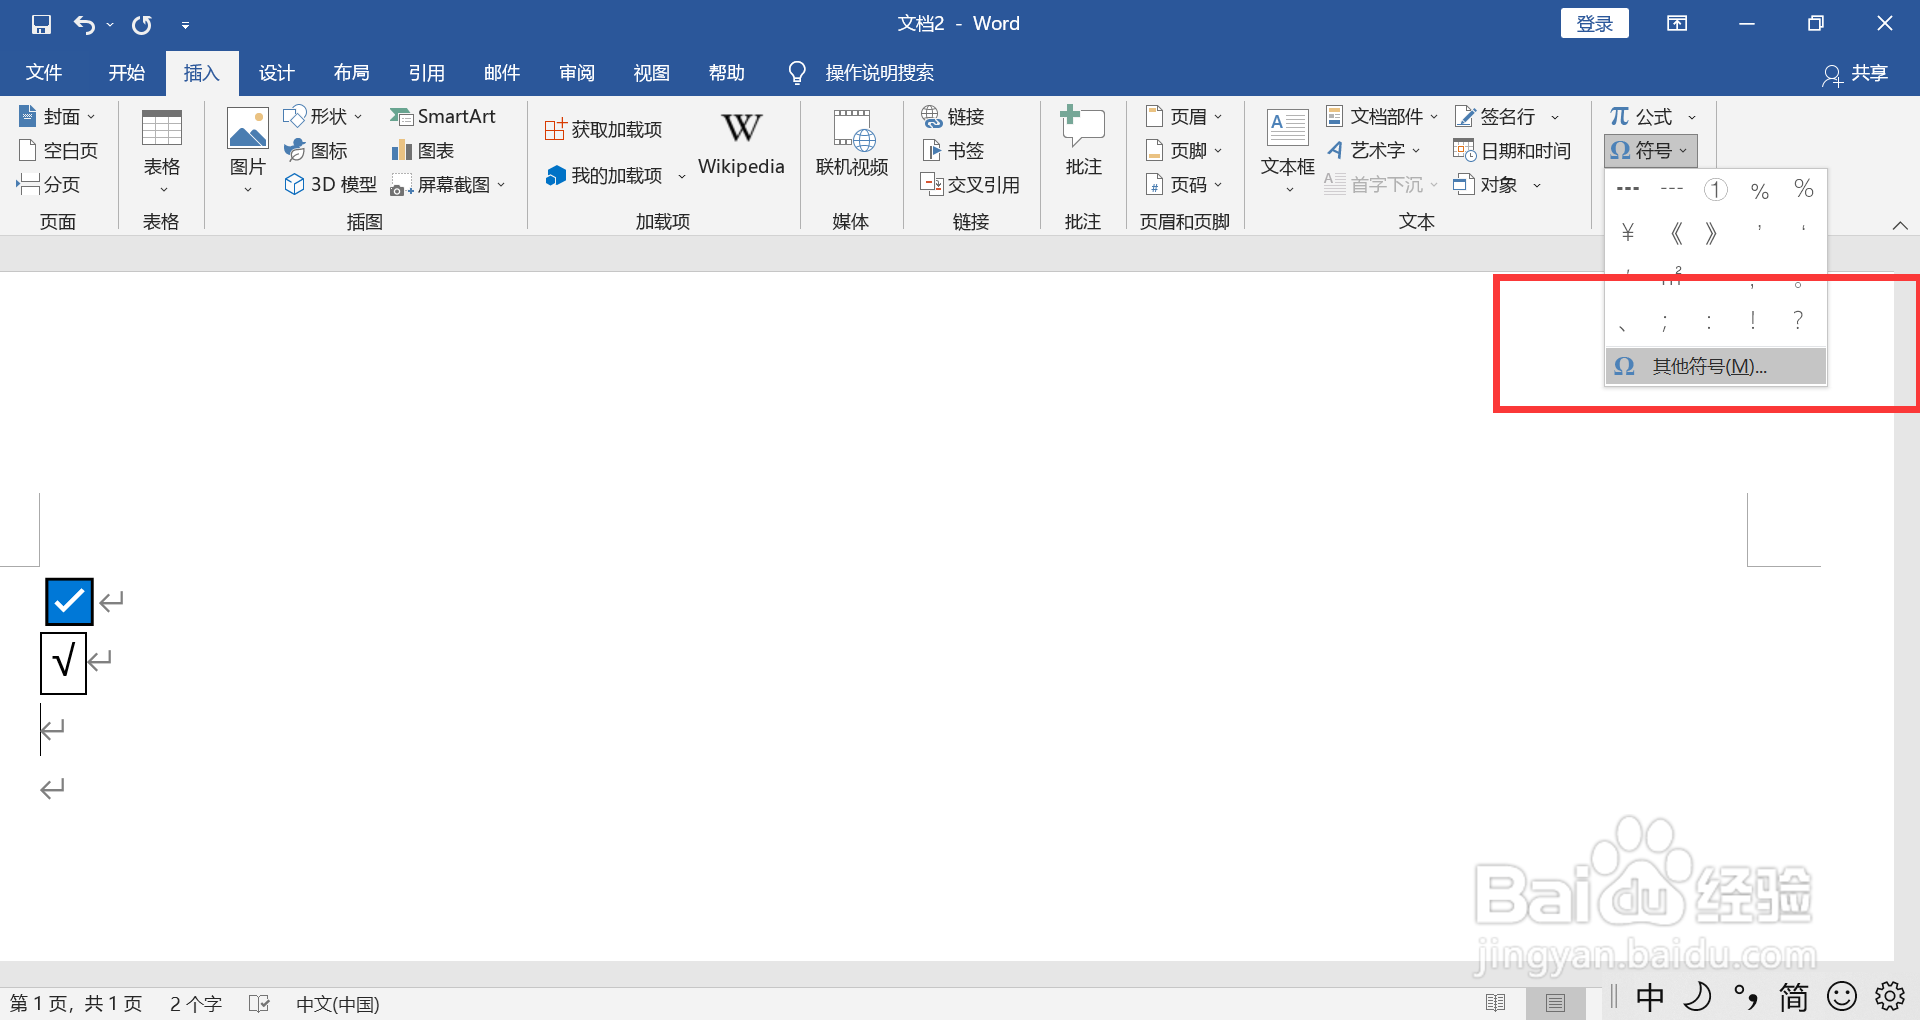Click the 登录 sign-in button
Image resolution: width=1920 pixels, height=1020 pixels.
tap(1594, 22)
